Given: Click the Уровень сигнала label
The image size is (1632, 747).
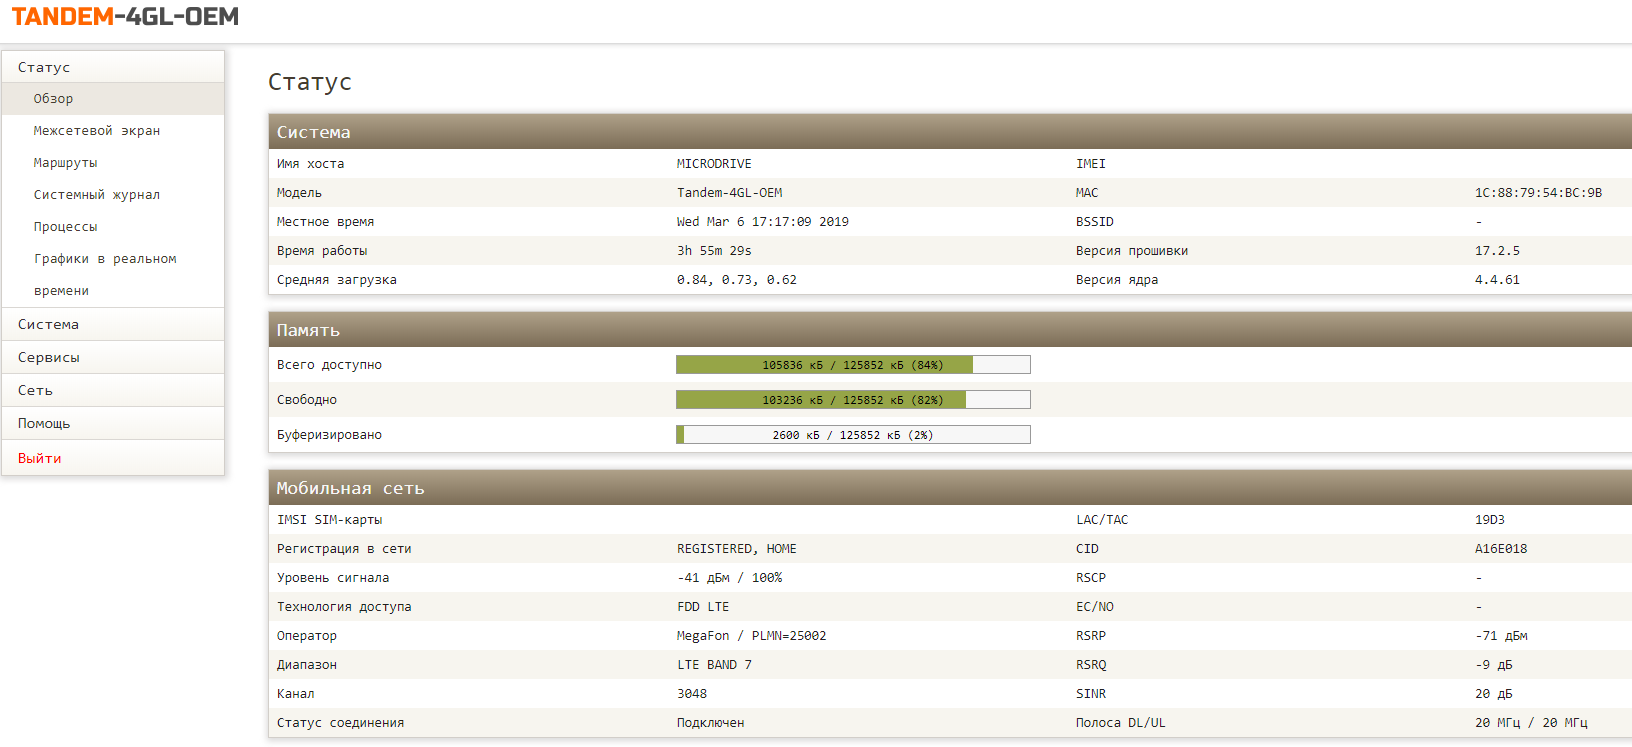Looking at the screenshot, I should 333,578.
